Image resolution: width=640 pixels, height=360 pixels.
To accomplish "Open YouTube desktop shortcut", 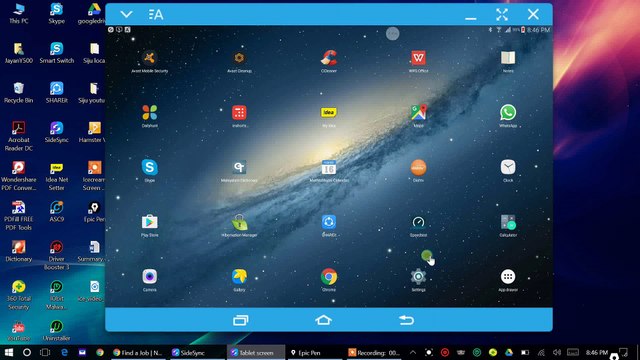I will (18, 331).
